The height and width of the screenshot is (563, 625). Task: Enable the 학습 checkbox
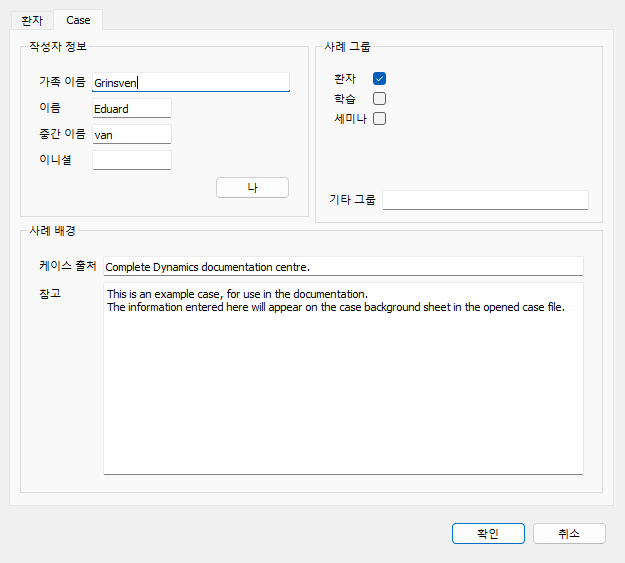point(379,98)
